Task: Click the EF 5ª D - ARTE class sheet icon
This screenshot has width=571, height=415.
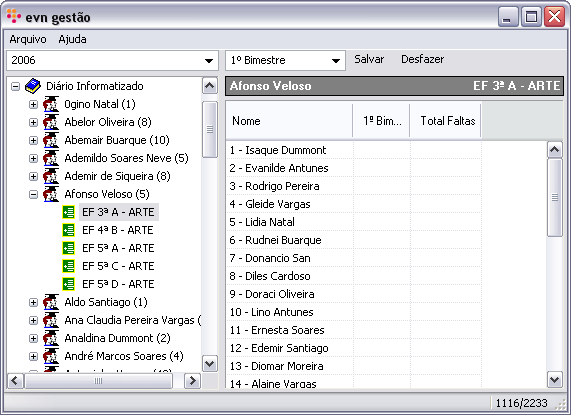Action: coord(68,284)
